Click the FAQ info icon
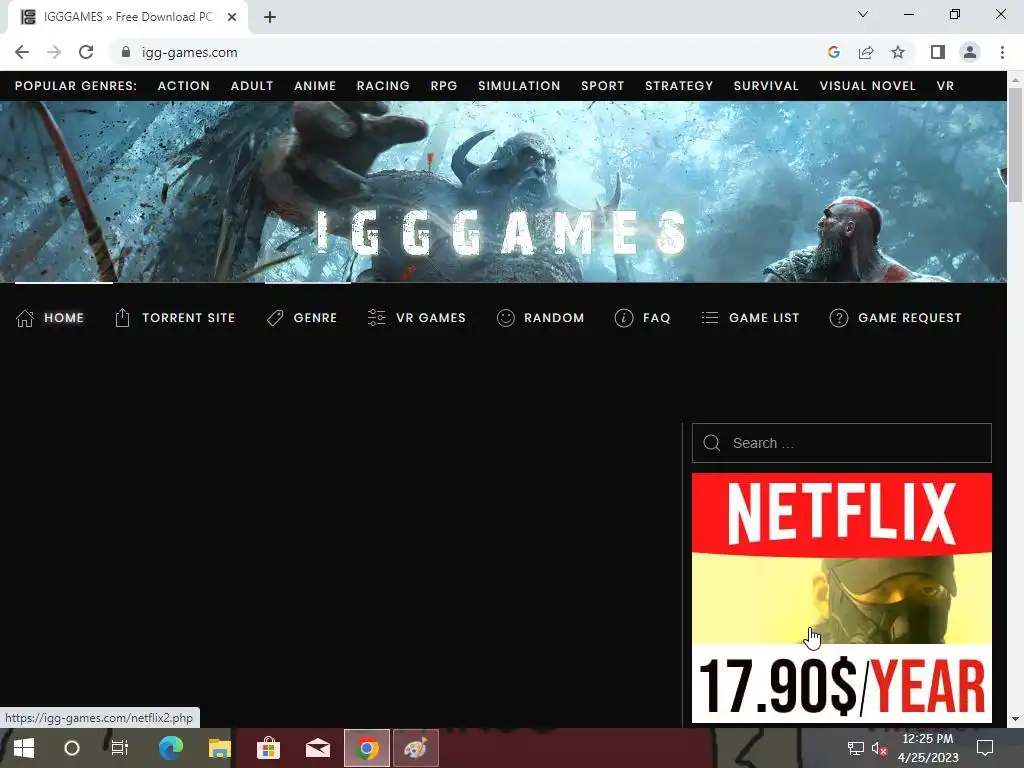Viewport: 1024px width, 768px height. (x=624, y=318)
